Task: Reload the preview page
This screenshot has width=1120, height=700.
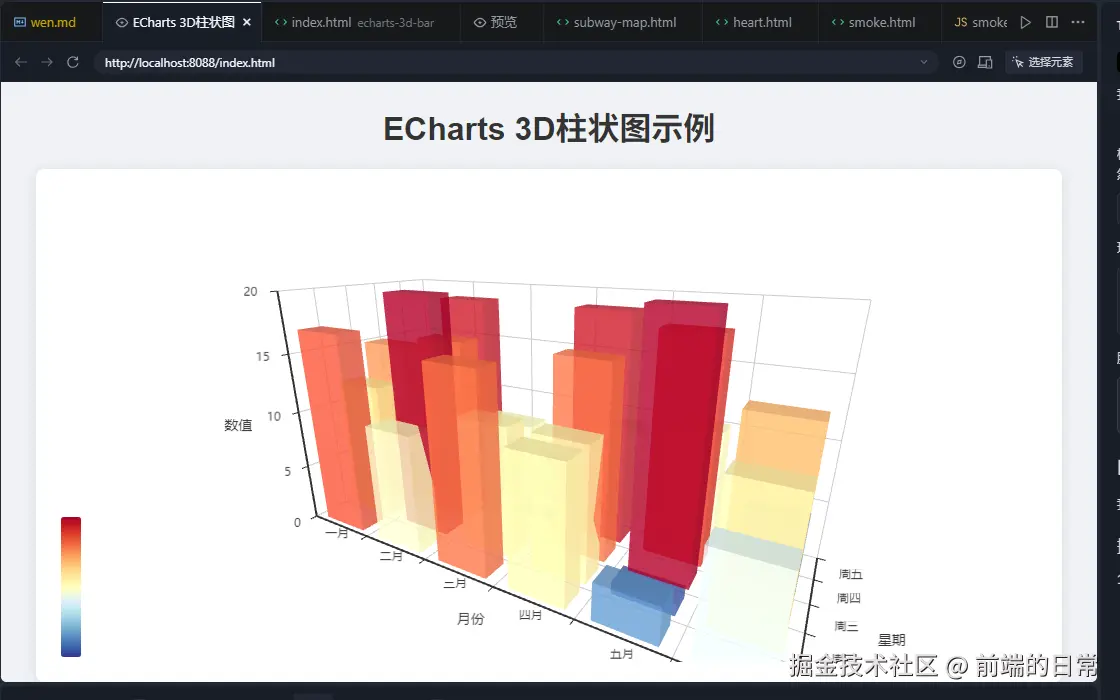Action: pyautogui.click(x=73, y=62)
